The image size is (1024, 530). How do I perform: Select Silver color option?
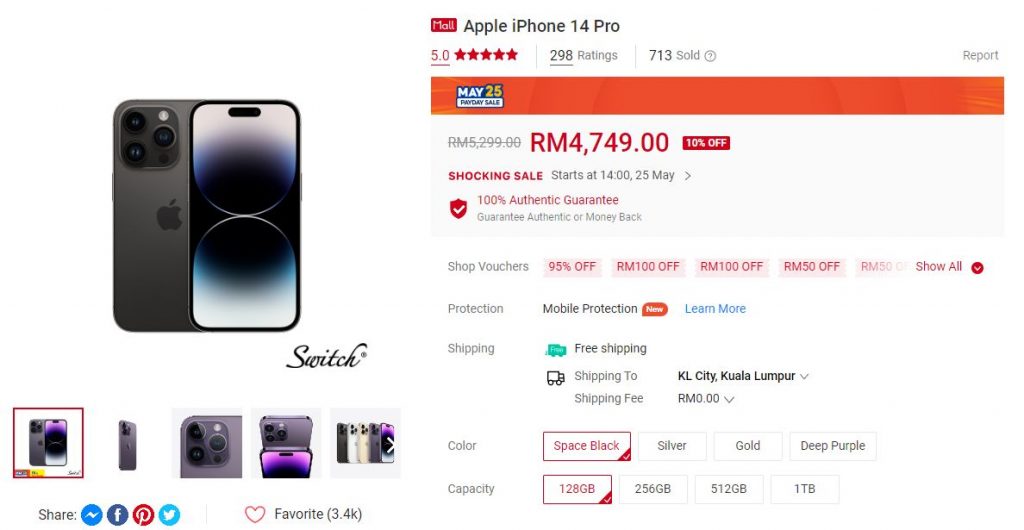[672, 446]
